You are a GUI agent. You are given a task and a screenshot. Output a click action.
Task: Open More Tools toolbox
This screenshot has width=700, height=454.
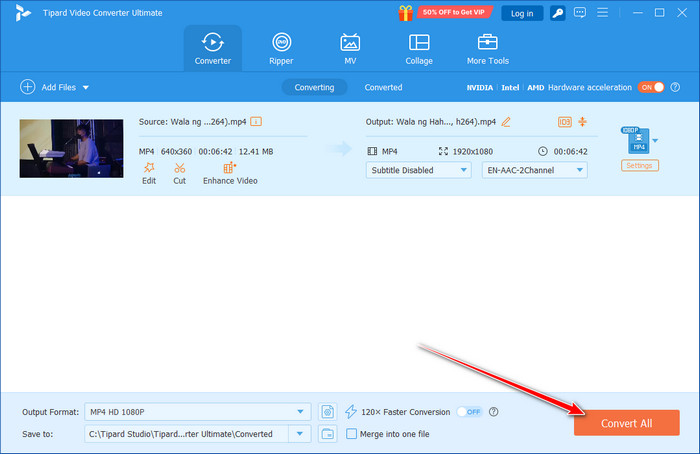(x=489, y=48)
